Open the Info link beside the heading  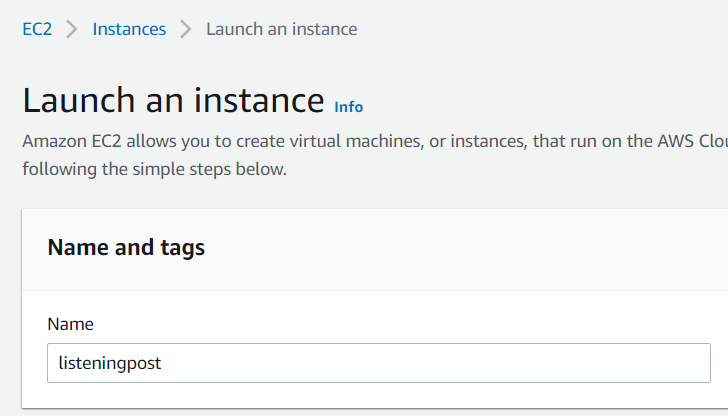(x=348, y=107)
